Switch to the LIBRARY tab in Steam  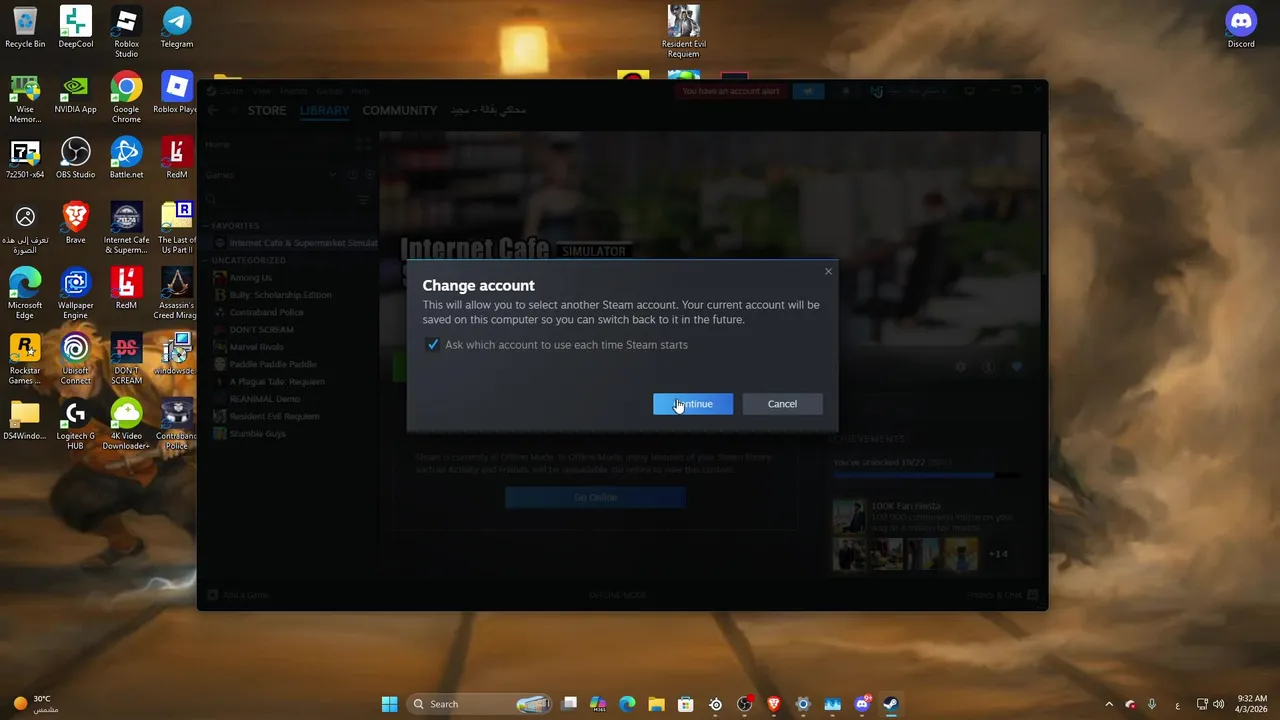[x=325, y=110]
